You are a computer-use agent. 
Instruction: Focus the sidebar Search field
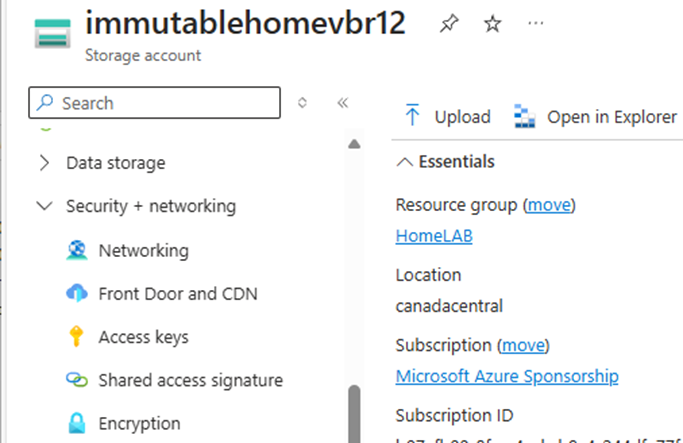point(154,103)
